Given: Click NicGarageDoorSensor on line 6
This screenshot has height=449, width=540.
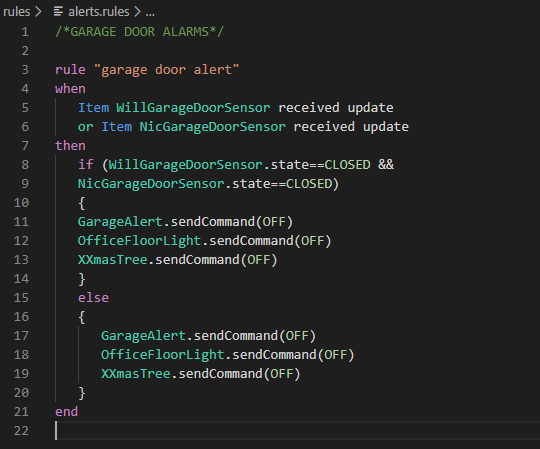Looking at the screenshot, I should 212,127.
